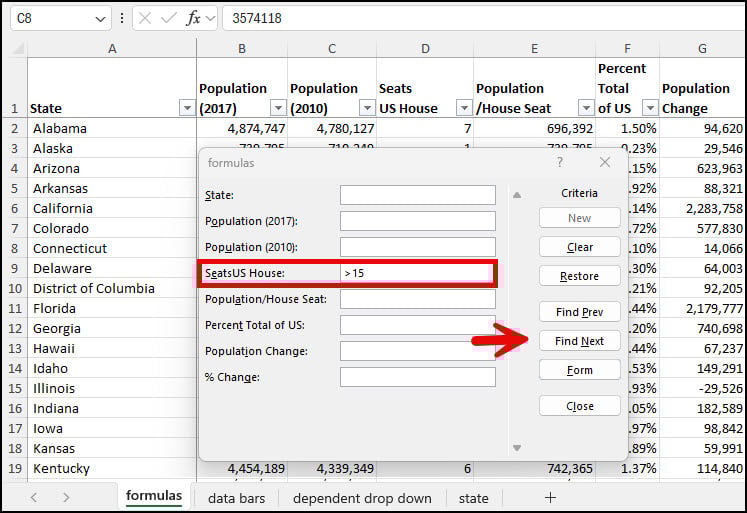The image size is (747, 513).
Task: Click the Percent Total of US form field
Action: pyautogui.click(x=418, y=325)
